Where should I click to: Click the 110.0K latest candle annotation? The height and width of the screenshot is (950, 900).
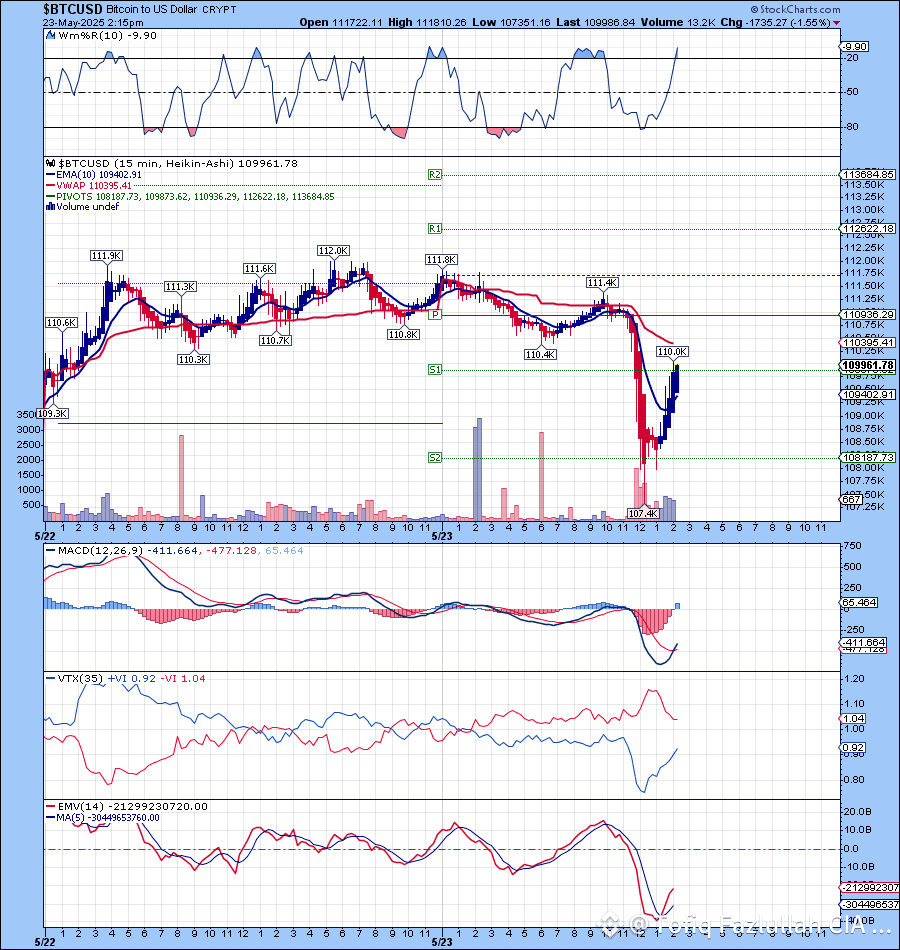[x=673, y=351]
